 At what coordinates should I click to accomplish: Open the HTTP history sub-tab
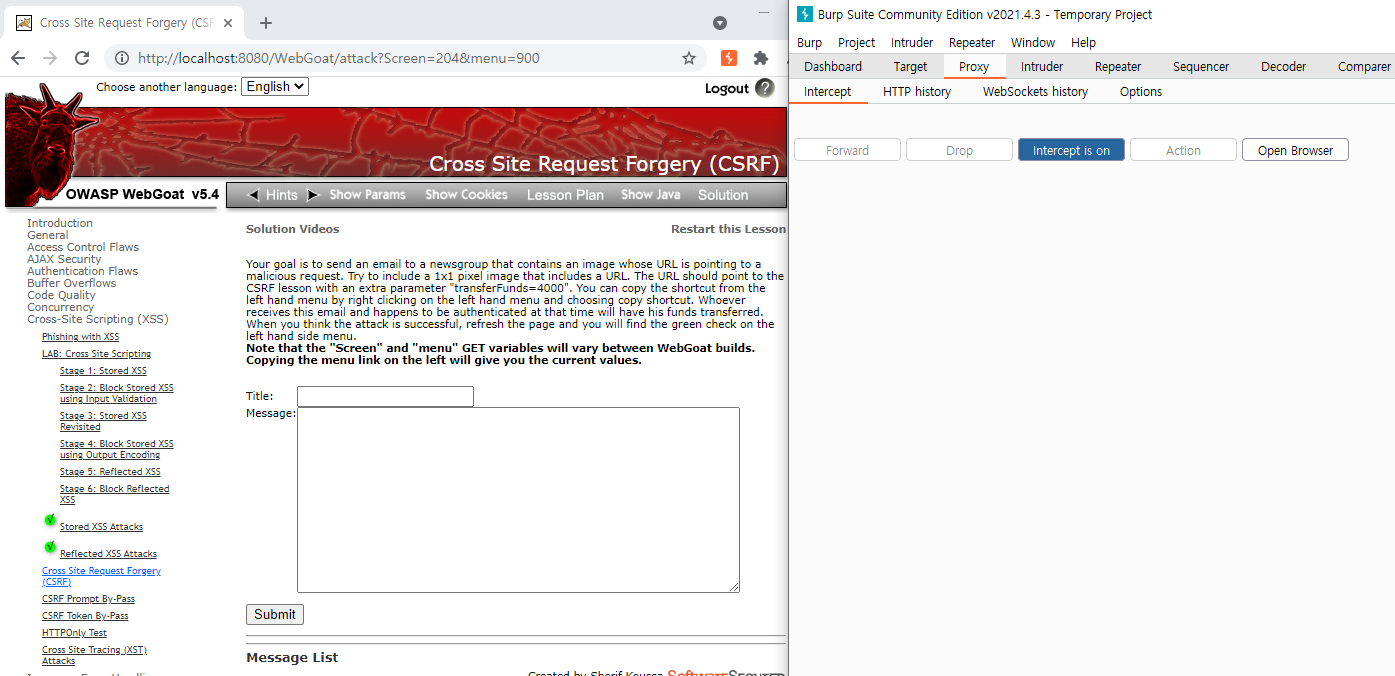click(x=917, y=91)
